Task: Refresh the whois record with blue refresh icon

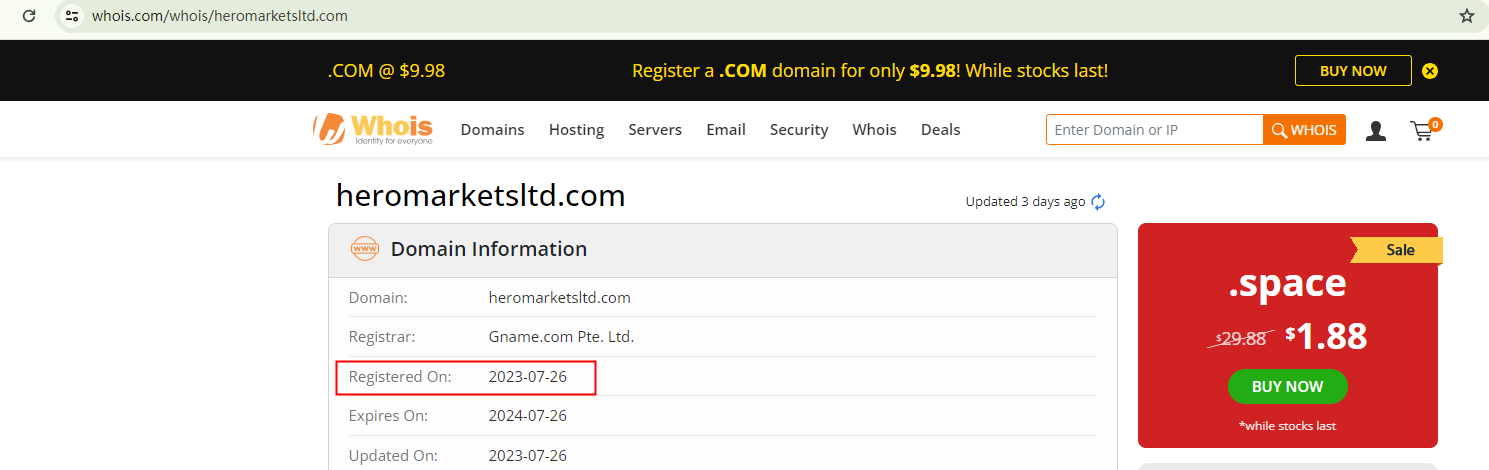Action: (1098, 202)
